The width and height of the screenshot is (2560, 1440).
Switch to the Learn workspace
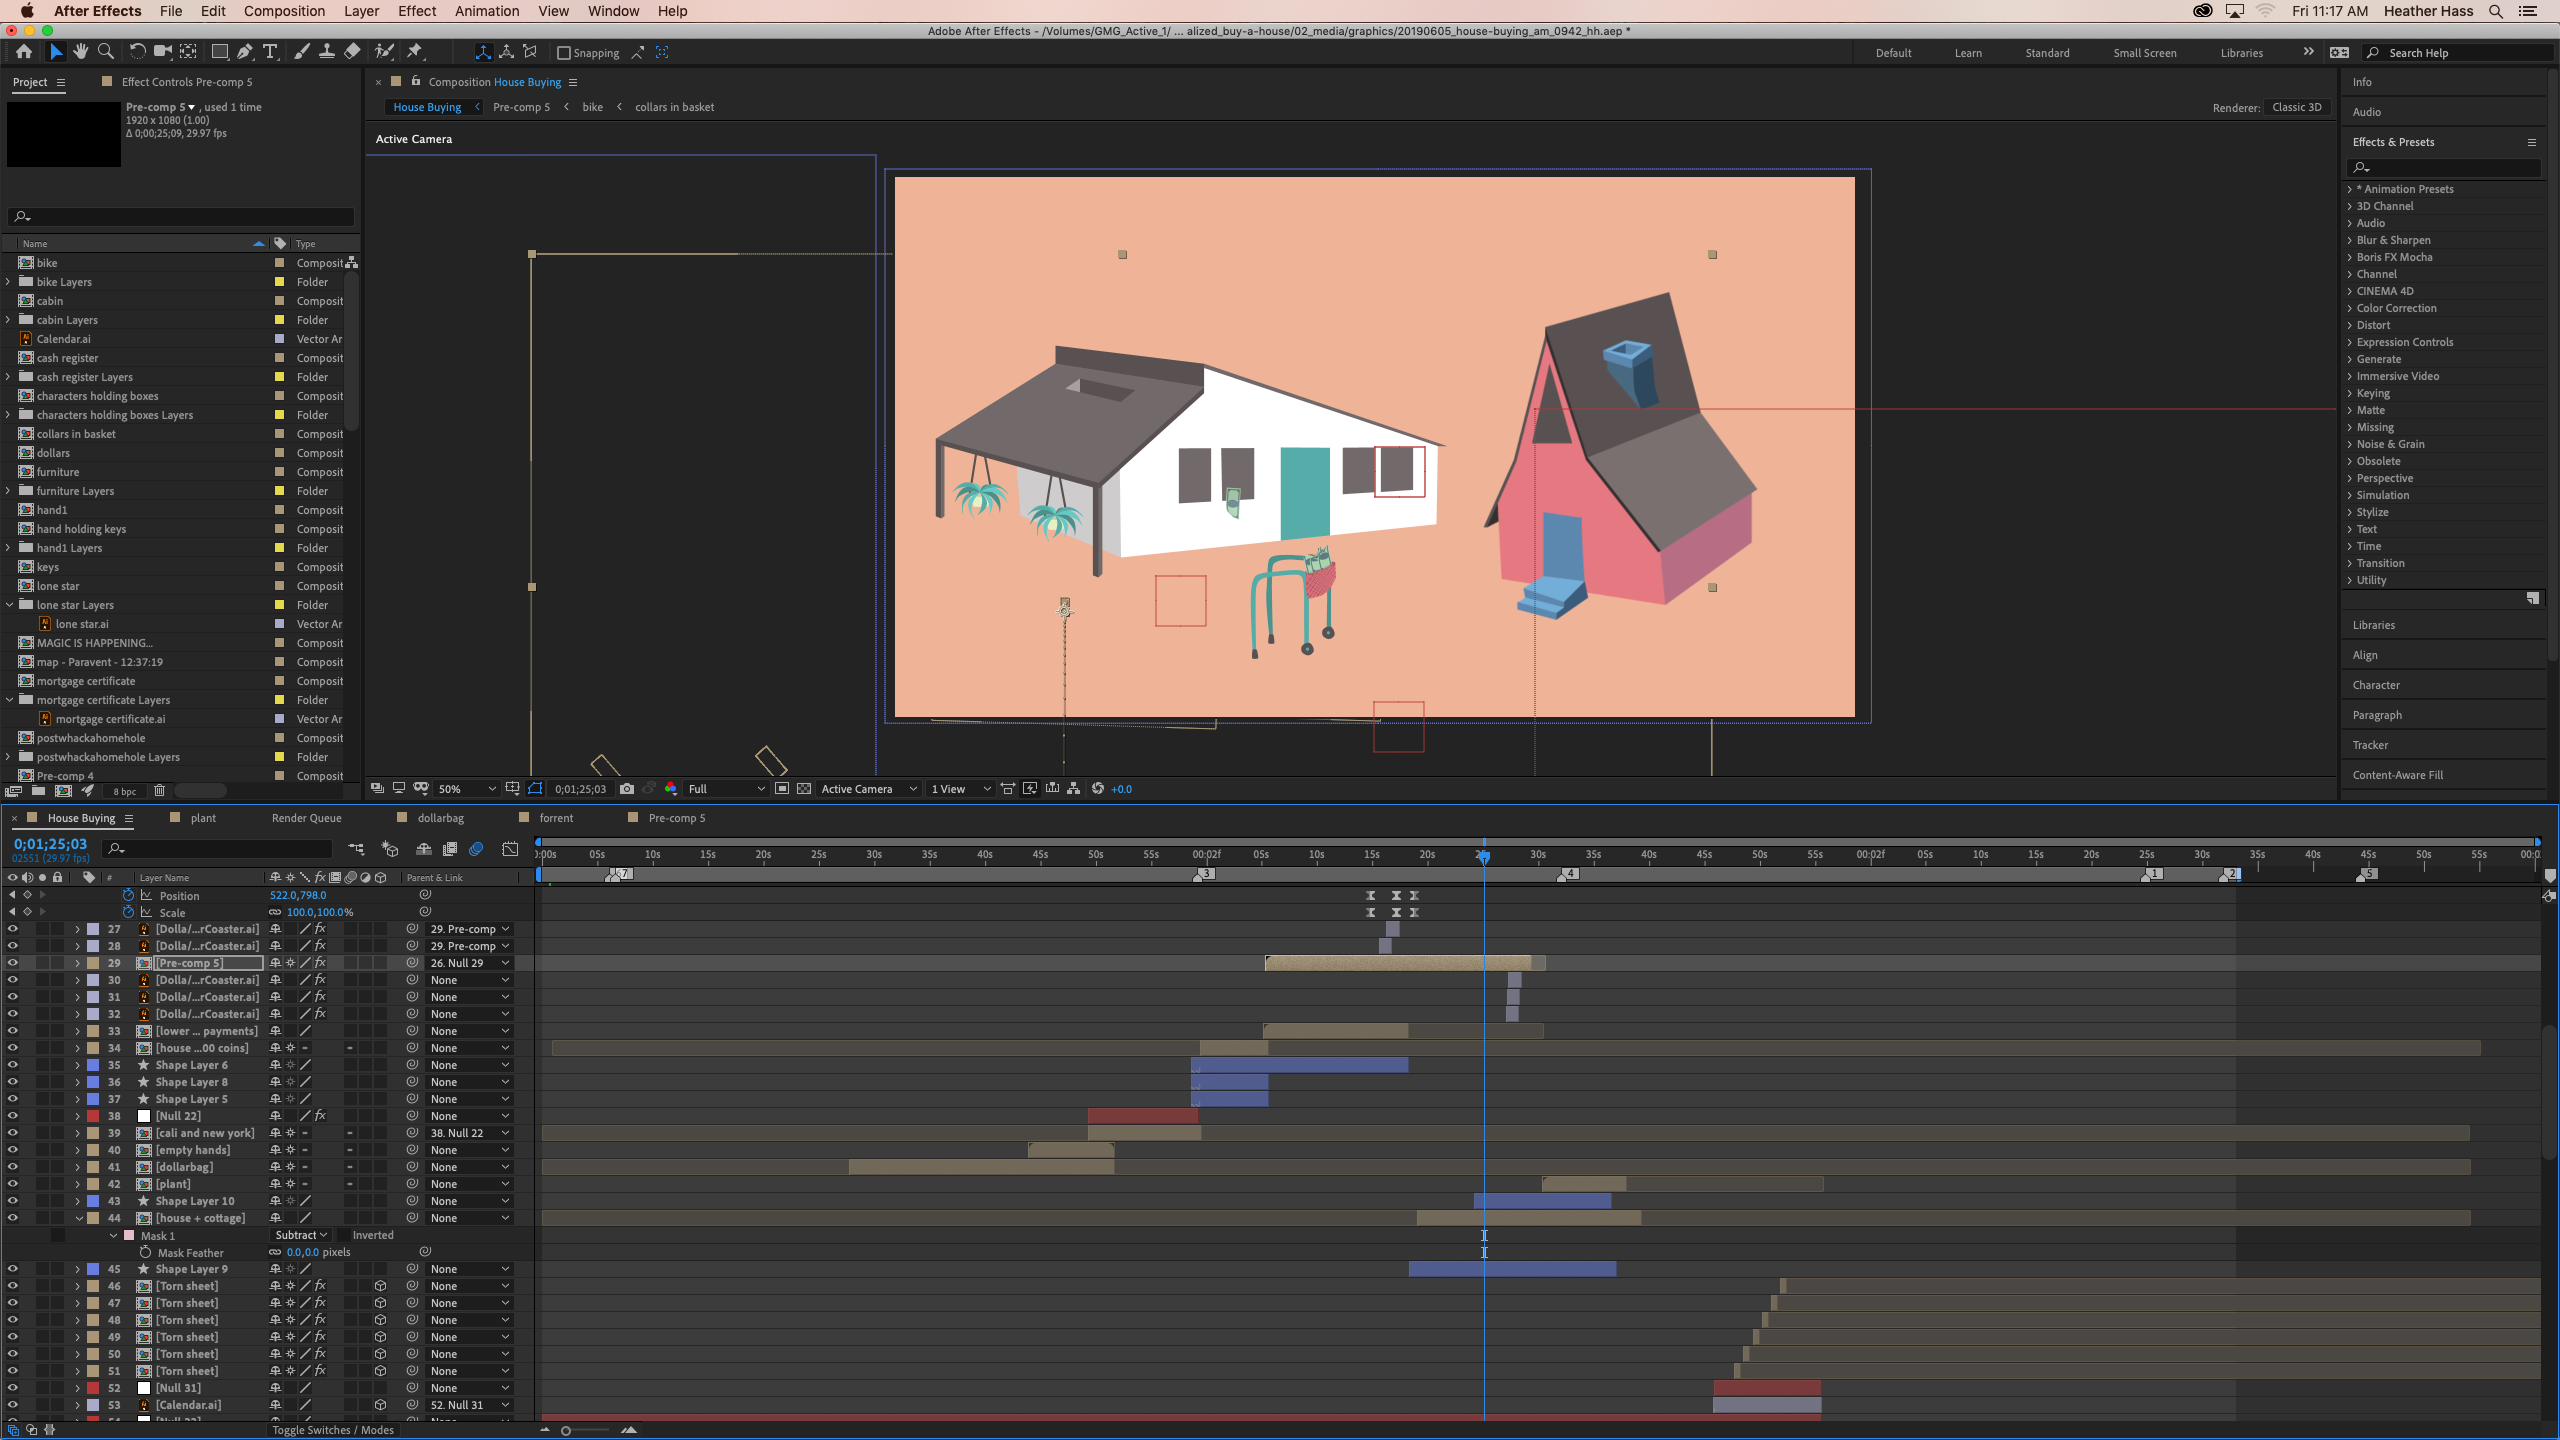pos(1968,53)
